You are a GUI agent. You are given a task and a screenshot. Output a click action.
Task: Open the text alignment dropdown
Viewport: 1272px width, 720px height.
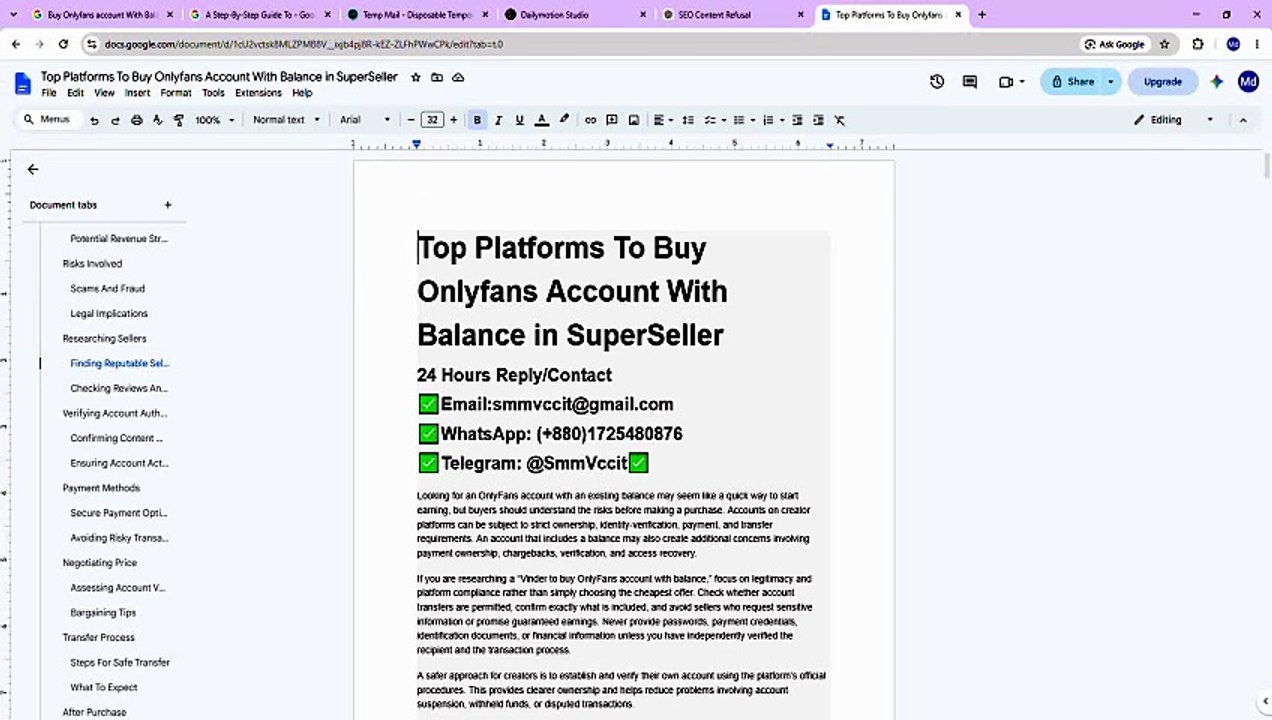pos(663,120)
